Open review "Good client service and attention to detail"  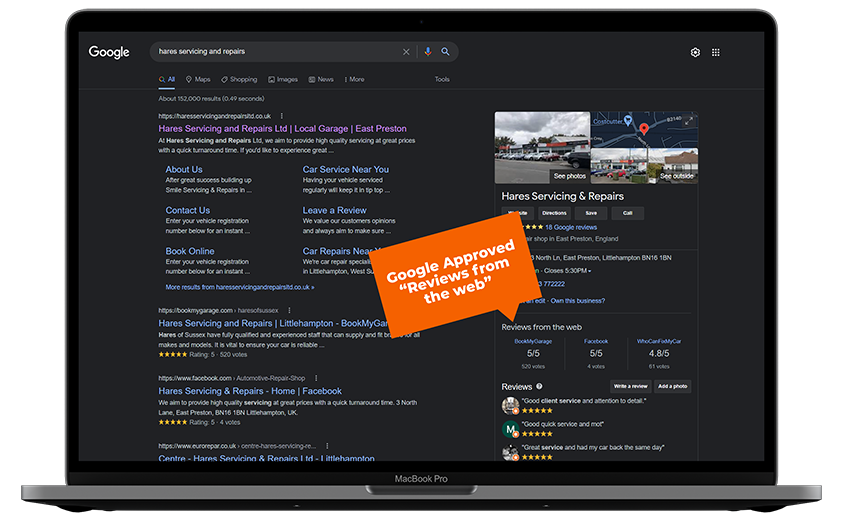click(x=584, y=401)
